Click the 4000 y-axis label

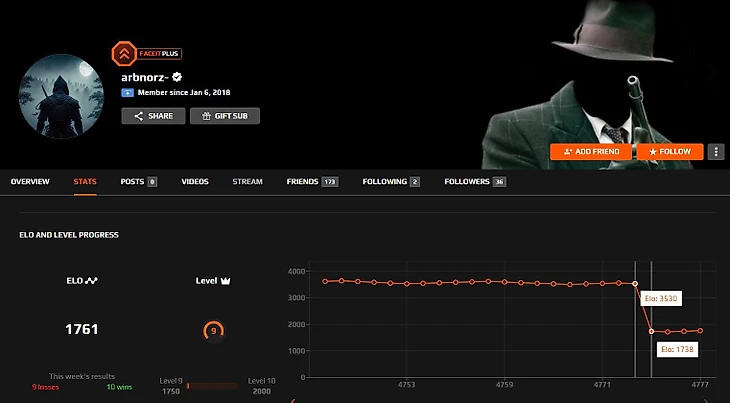click(x=296, y=271)
